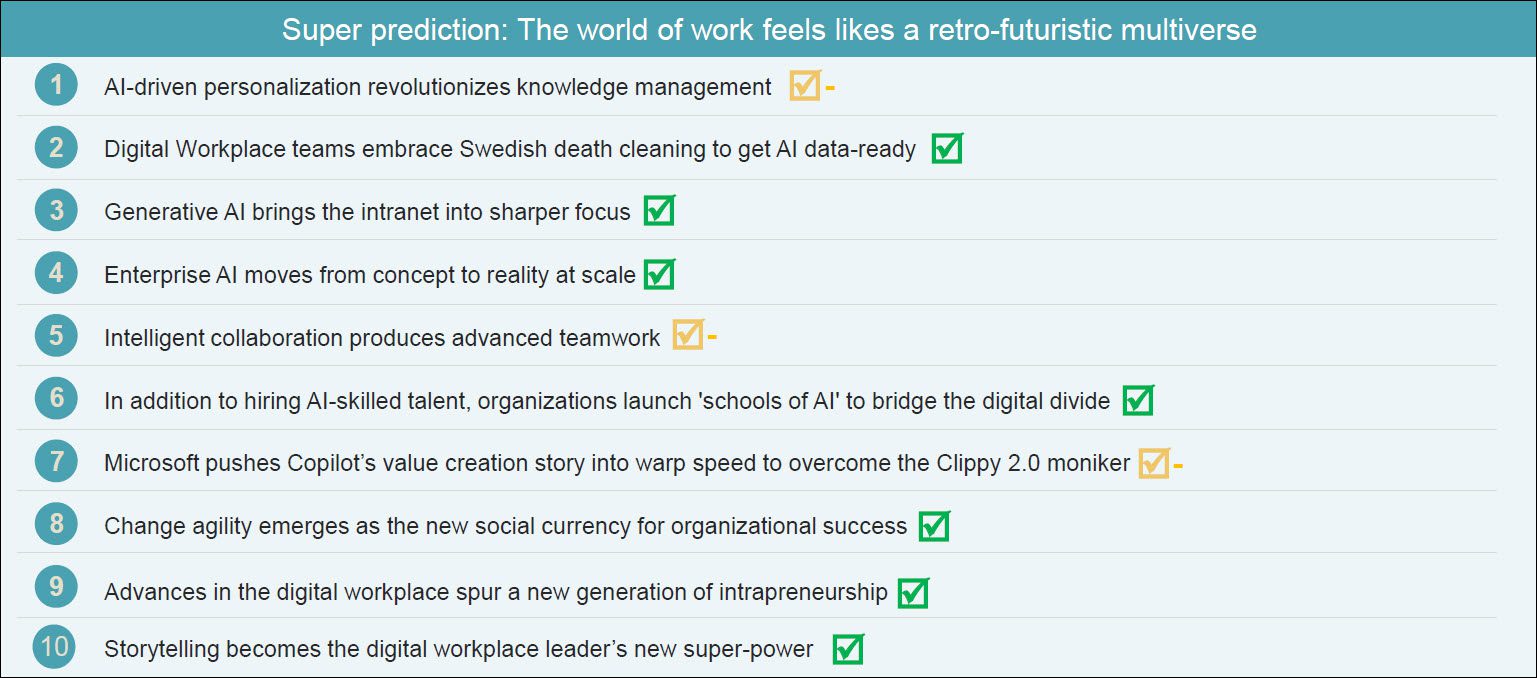Toggle checkbox beside 'schools of AI' prediction

1138,400
